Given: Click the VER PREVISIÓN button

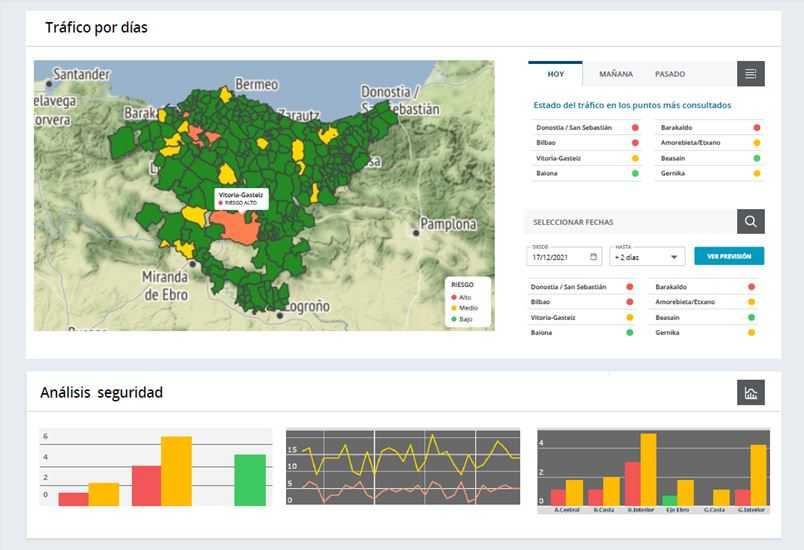Looking at the screenshot, I should (x=729, y=256).
